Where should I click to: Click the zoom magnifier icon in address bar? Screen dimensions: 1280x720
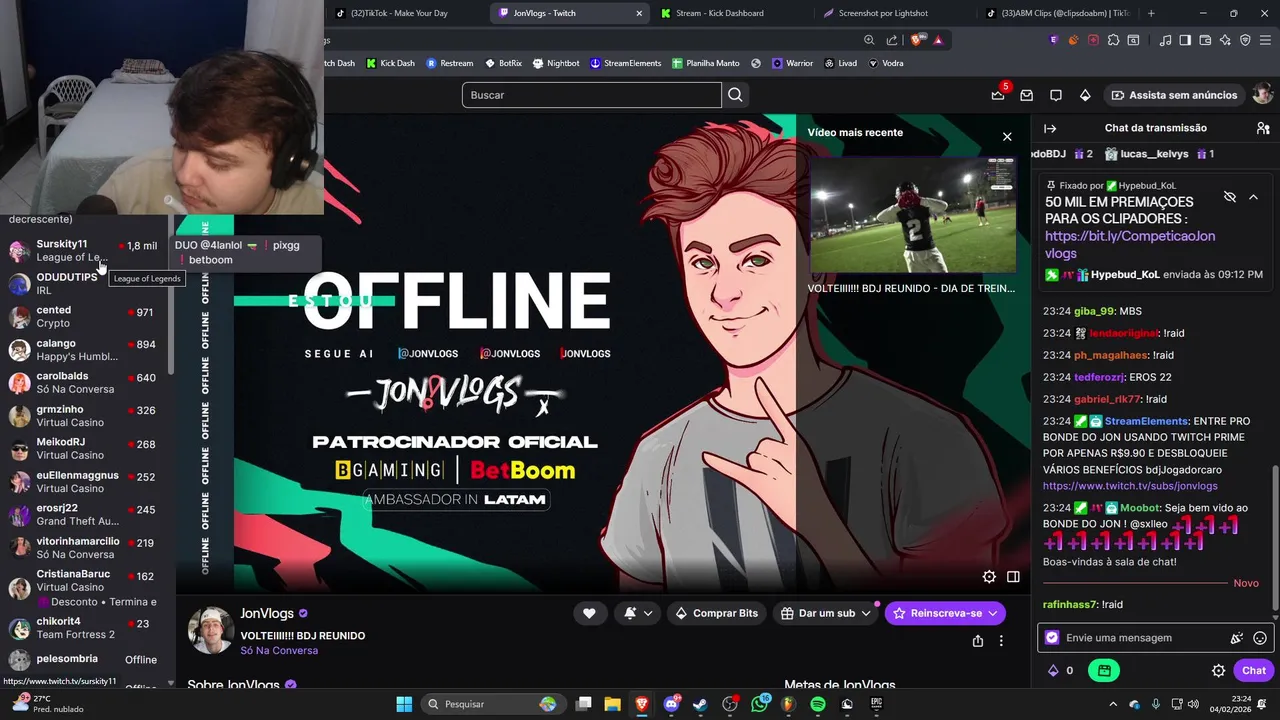(869, 40)
